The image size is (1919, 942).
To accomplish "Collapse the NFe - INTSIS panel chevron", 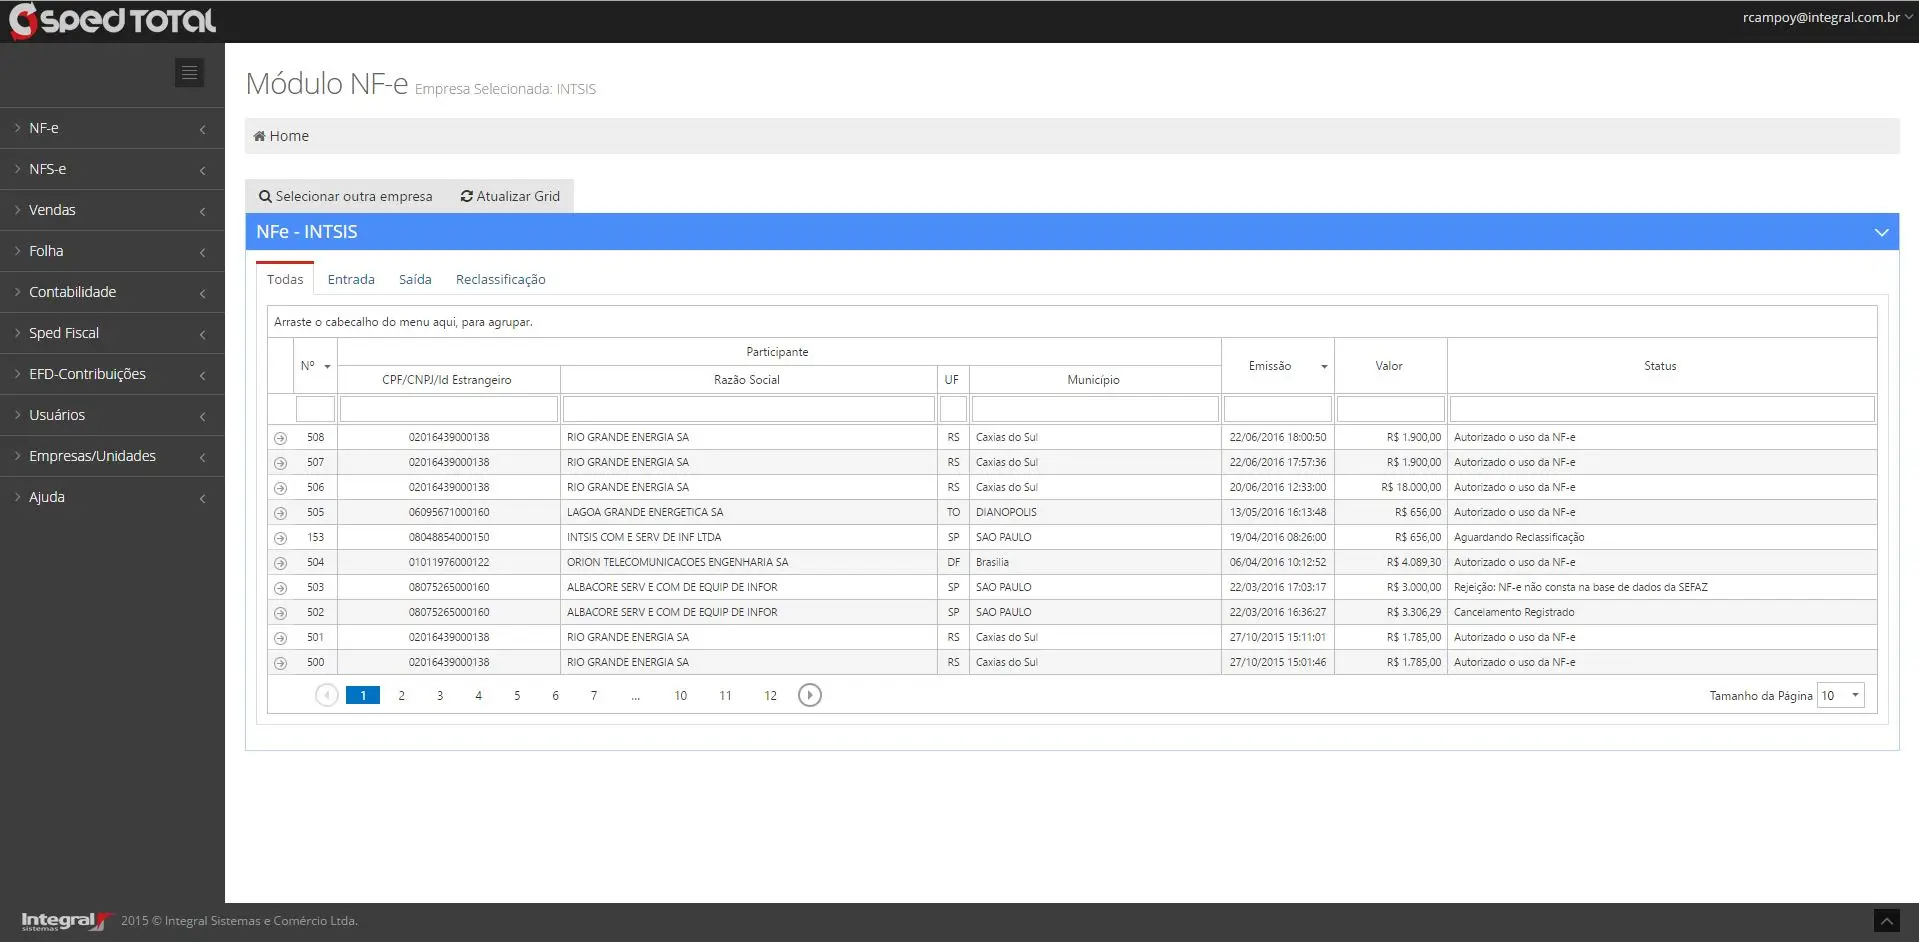I will click(x=1881, y=232).
